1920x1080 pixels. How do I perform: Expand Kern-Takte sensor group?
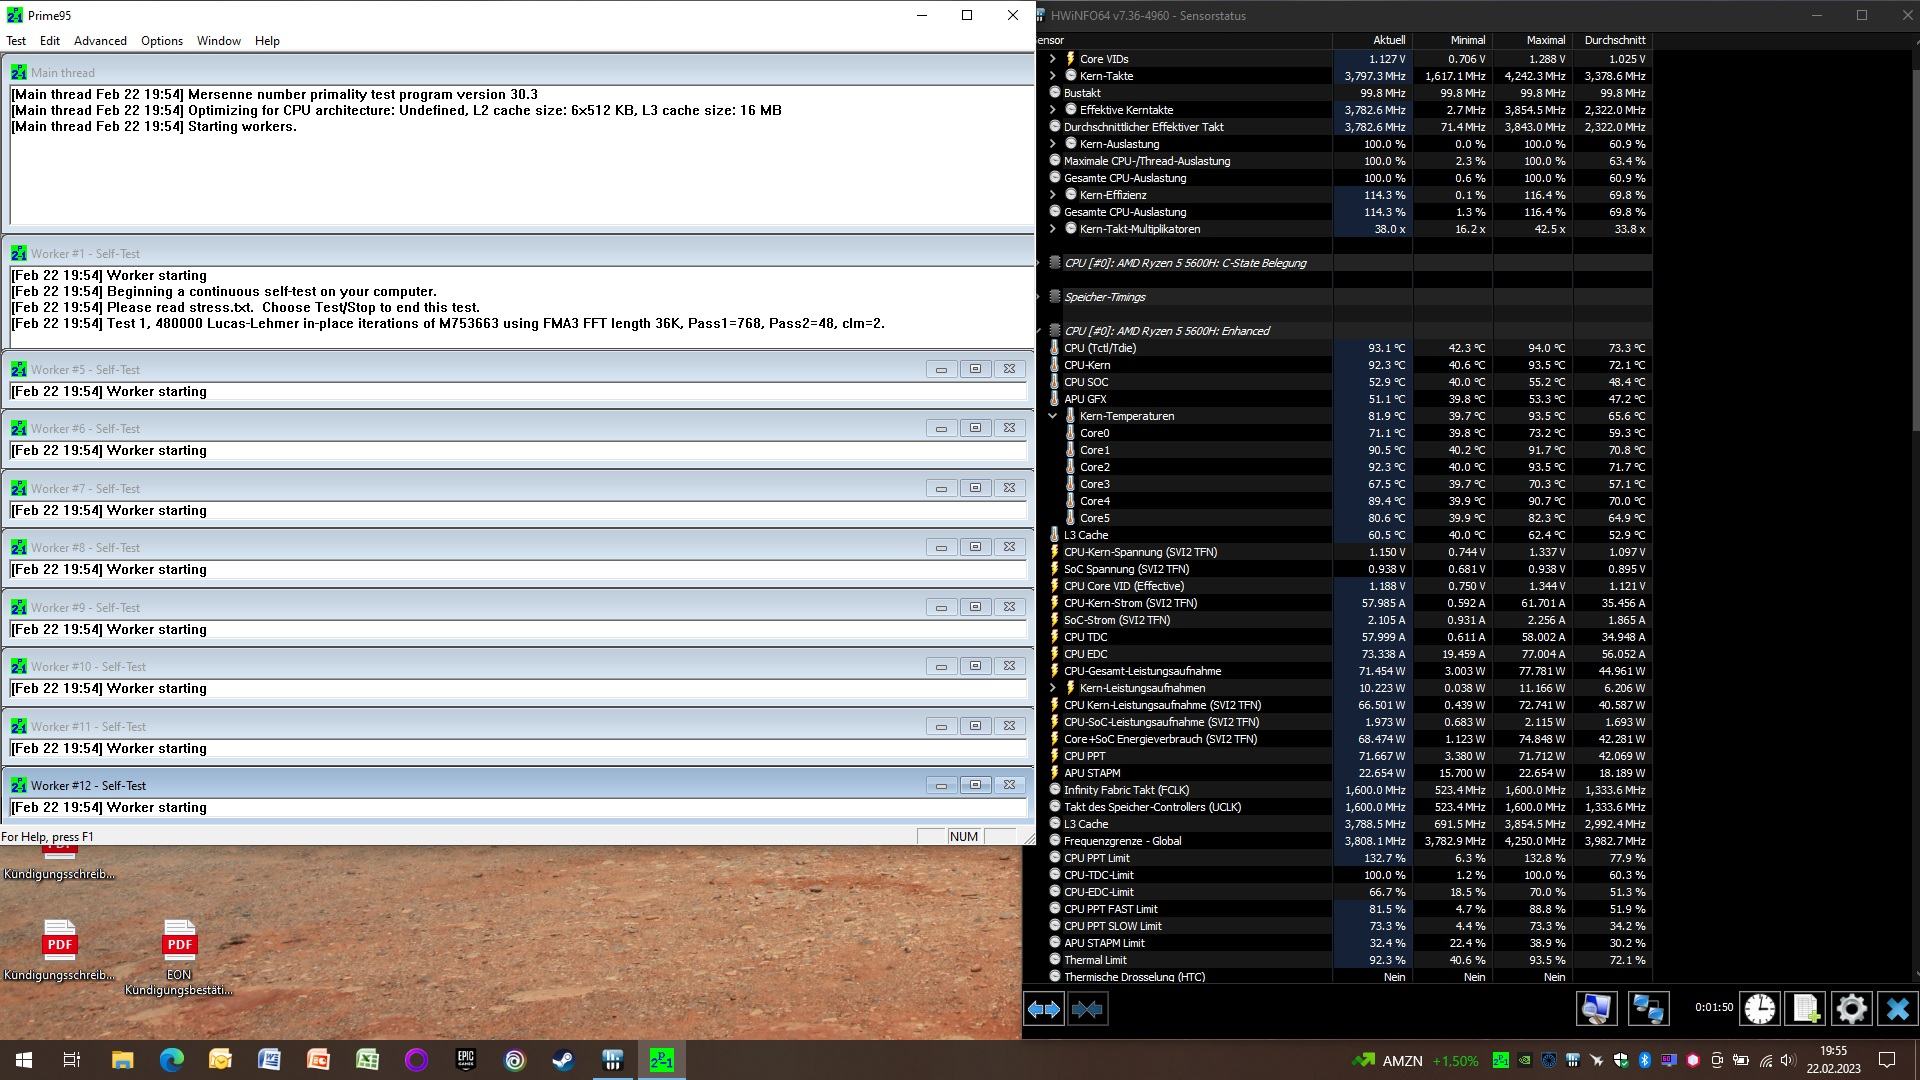(x=1052, y=76)
